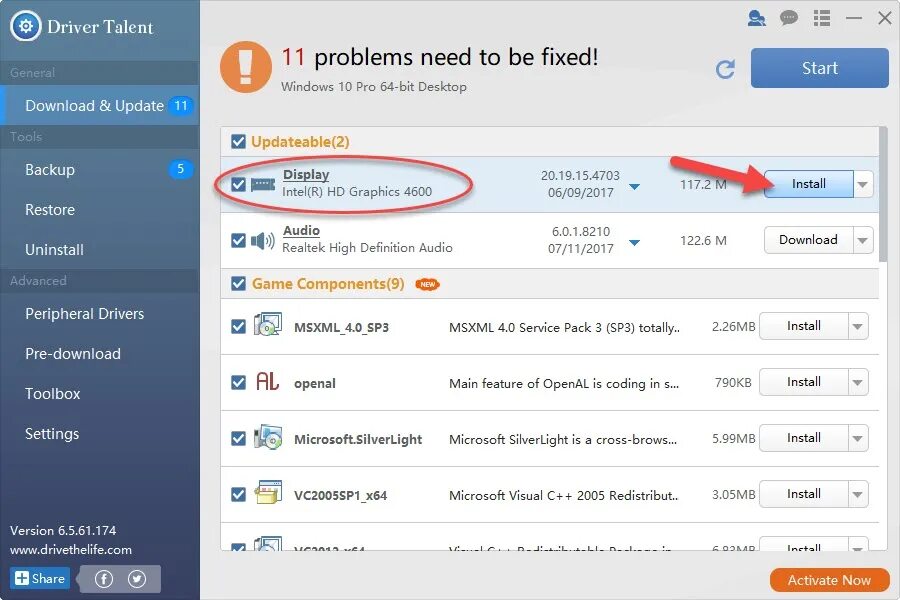Uncheck the Updateable(2) group checkbox

(x=238, y=141)
